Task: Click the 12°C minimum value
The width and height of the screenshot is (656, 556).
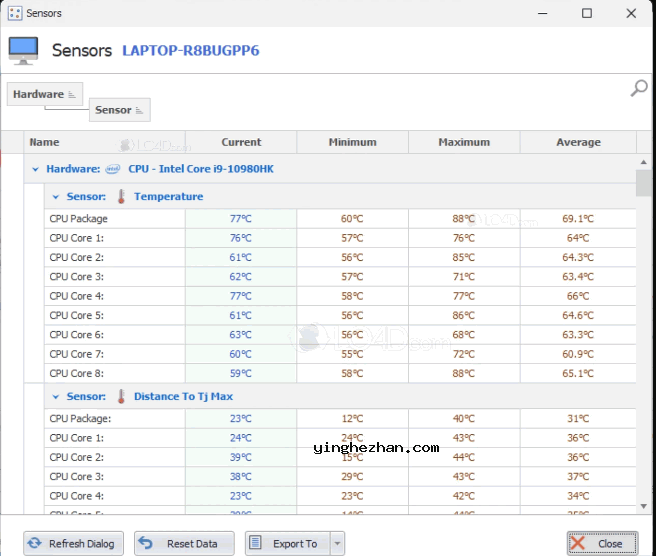Action: coord(352,419)
